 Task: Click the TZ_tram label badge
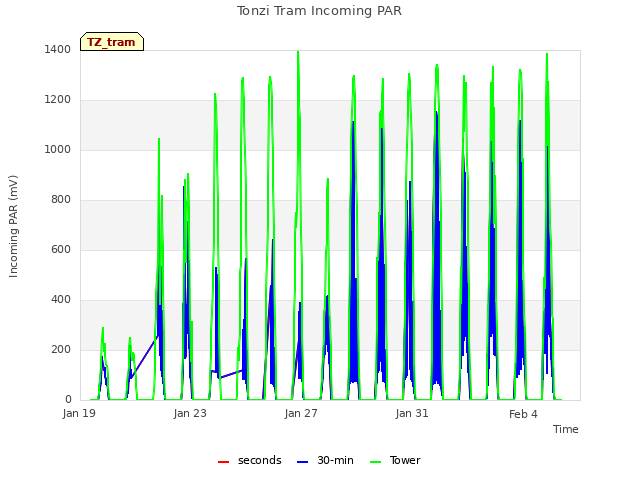tap(112, 42)
